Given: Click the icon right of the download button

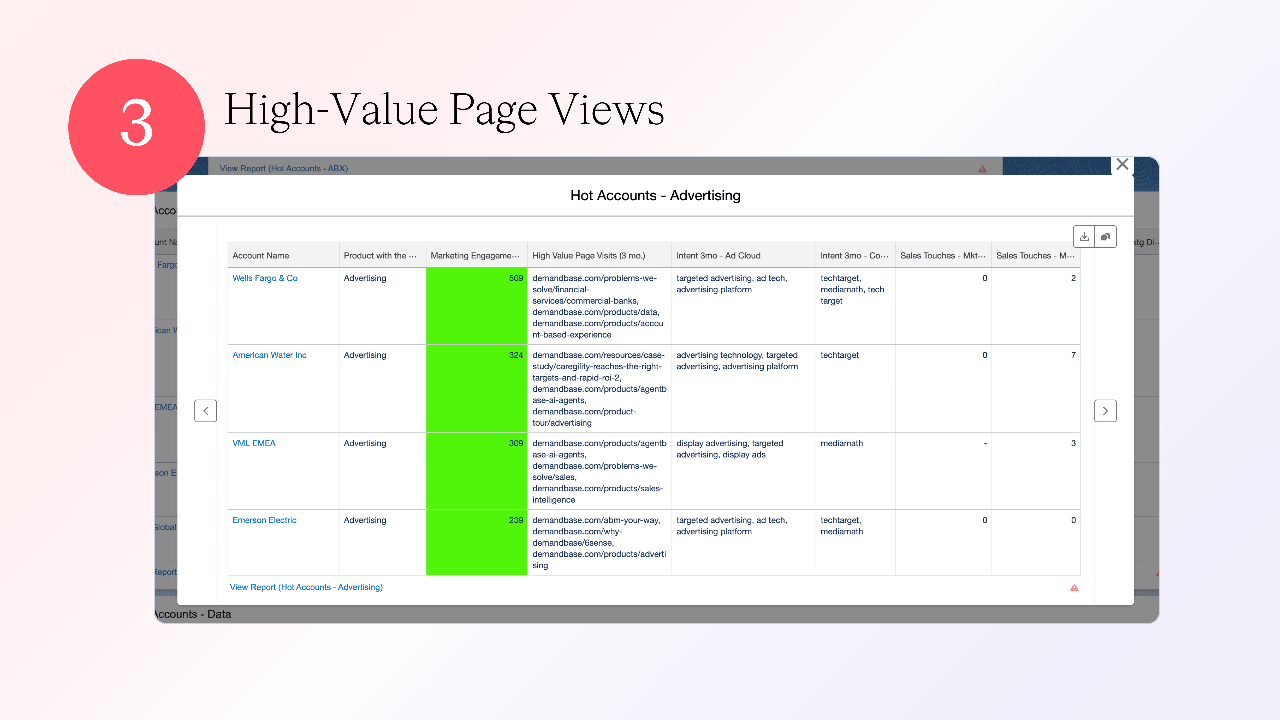Looking at the screenshot, I should tap(1106, 237).
